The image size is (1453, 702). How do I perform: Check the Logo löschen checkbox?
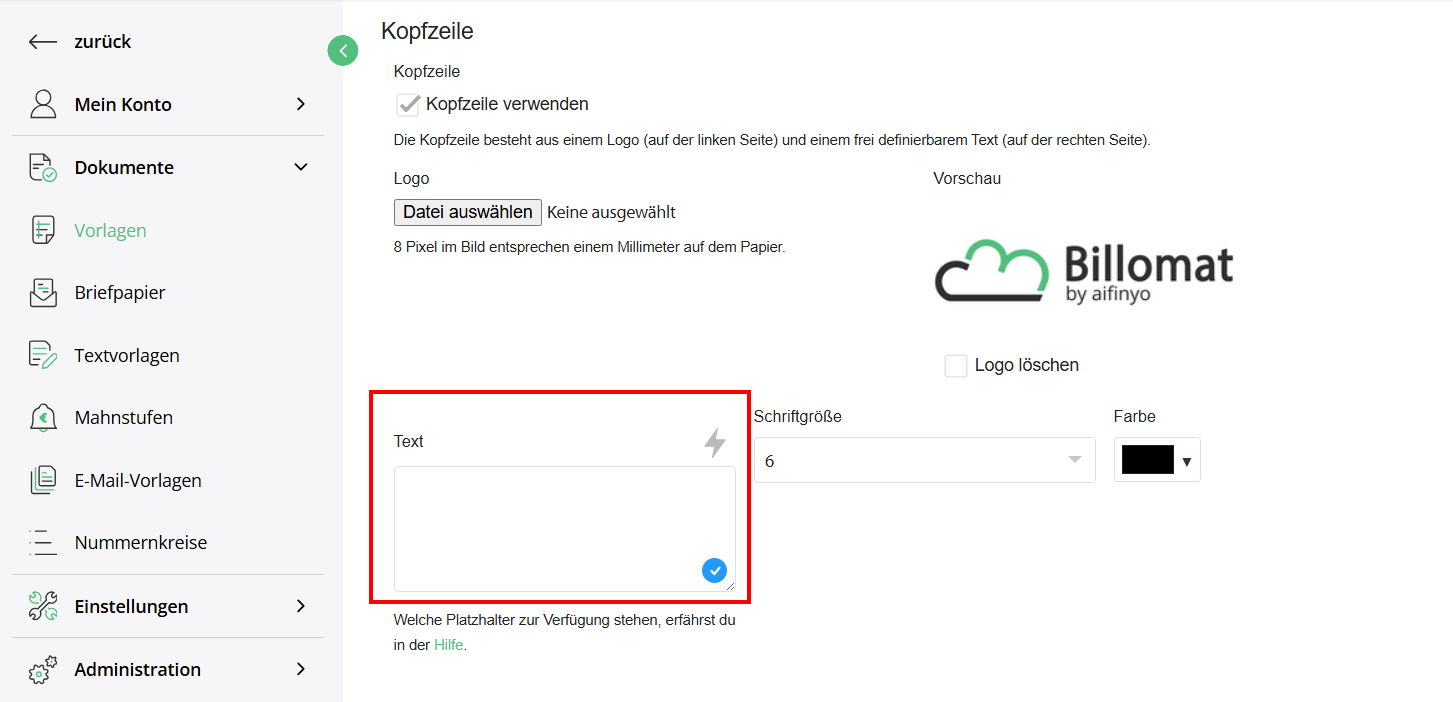coord(956,365)
